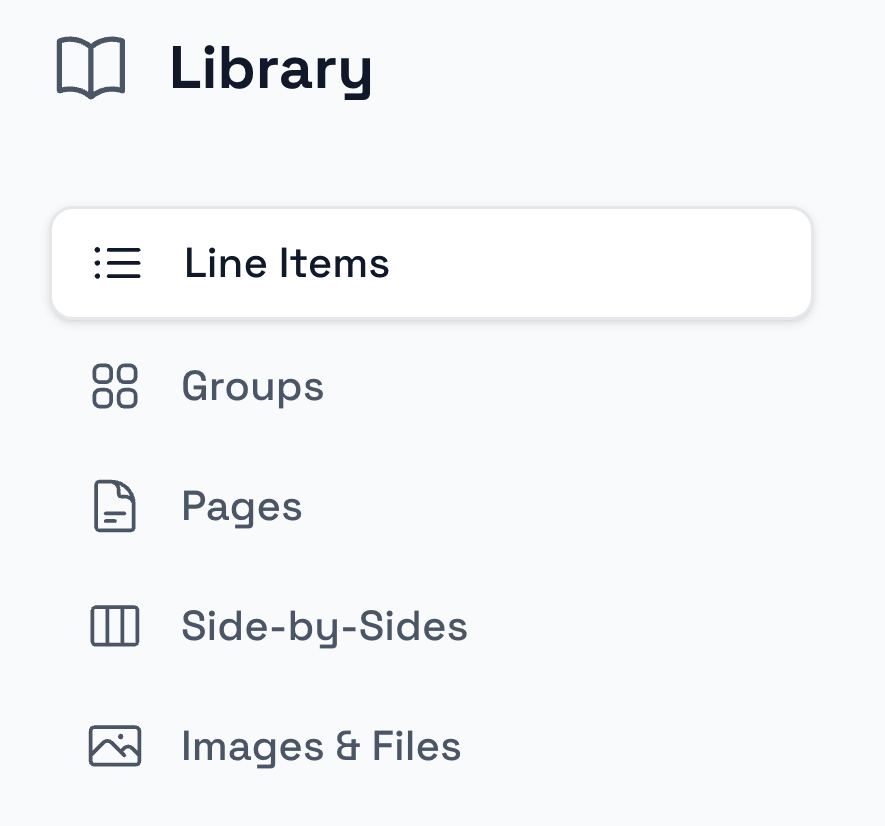Open Images & Files in the Library
The width and height of the screenshot is (885, 826).
click(x=320, y=746)
